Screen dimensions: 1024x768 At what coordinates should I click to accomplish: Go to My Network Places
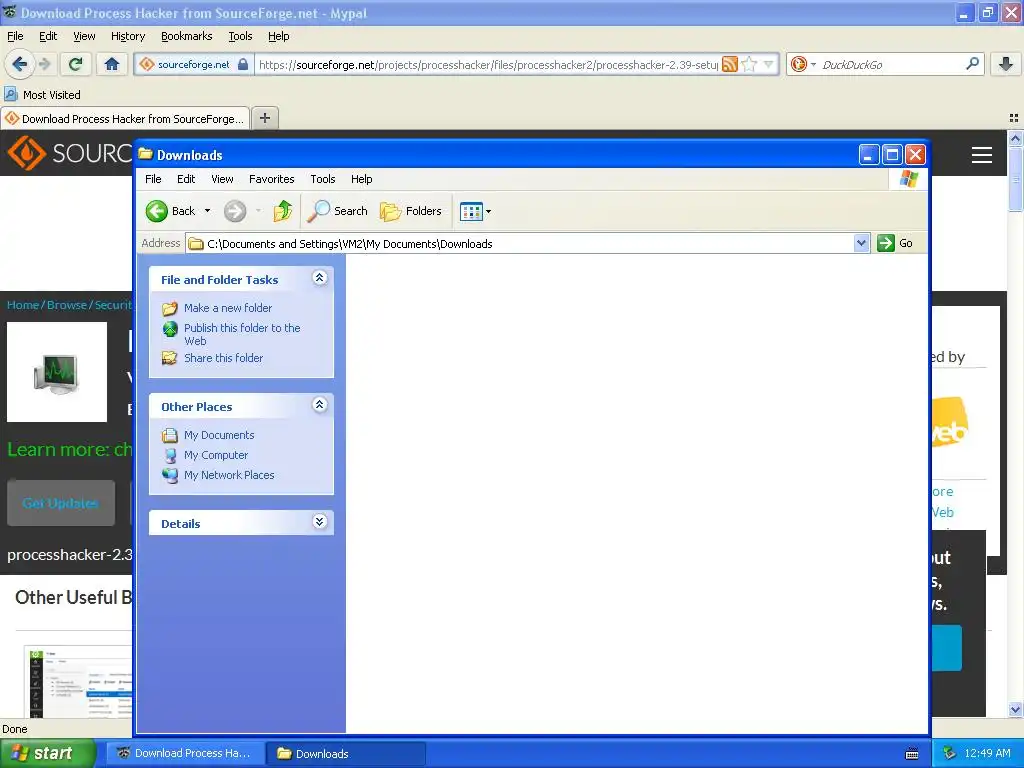point(229,475)
